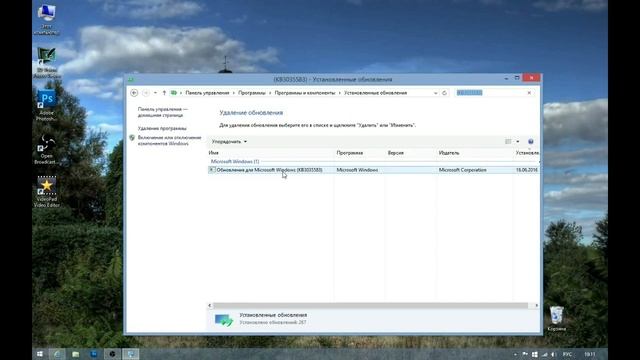Open File Explorer from the taskbar
This screenshot has width=640, height=360.
[76, 354]
